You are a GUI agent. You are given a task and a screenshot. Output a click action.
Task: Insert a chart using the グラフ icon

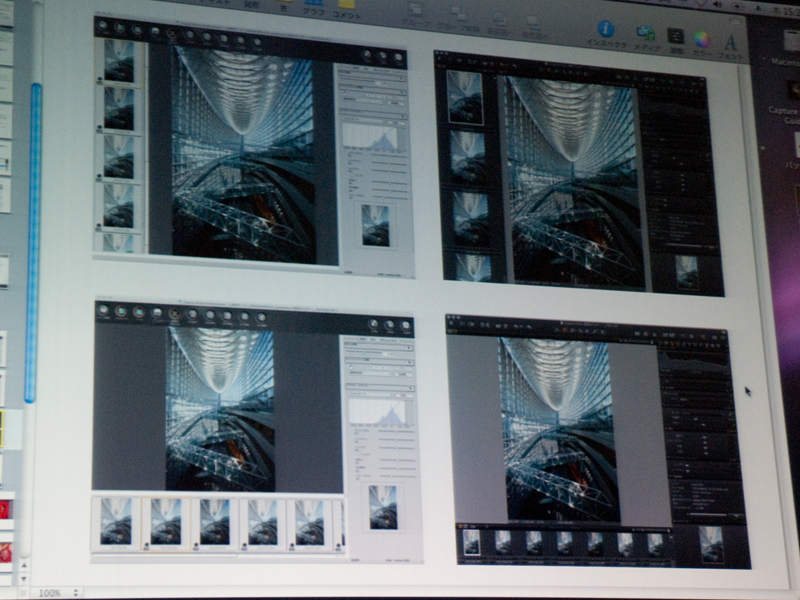tap(311, 3)
